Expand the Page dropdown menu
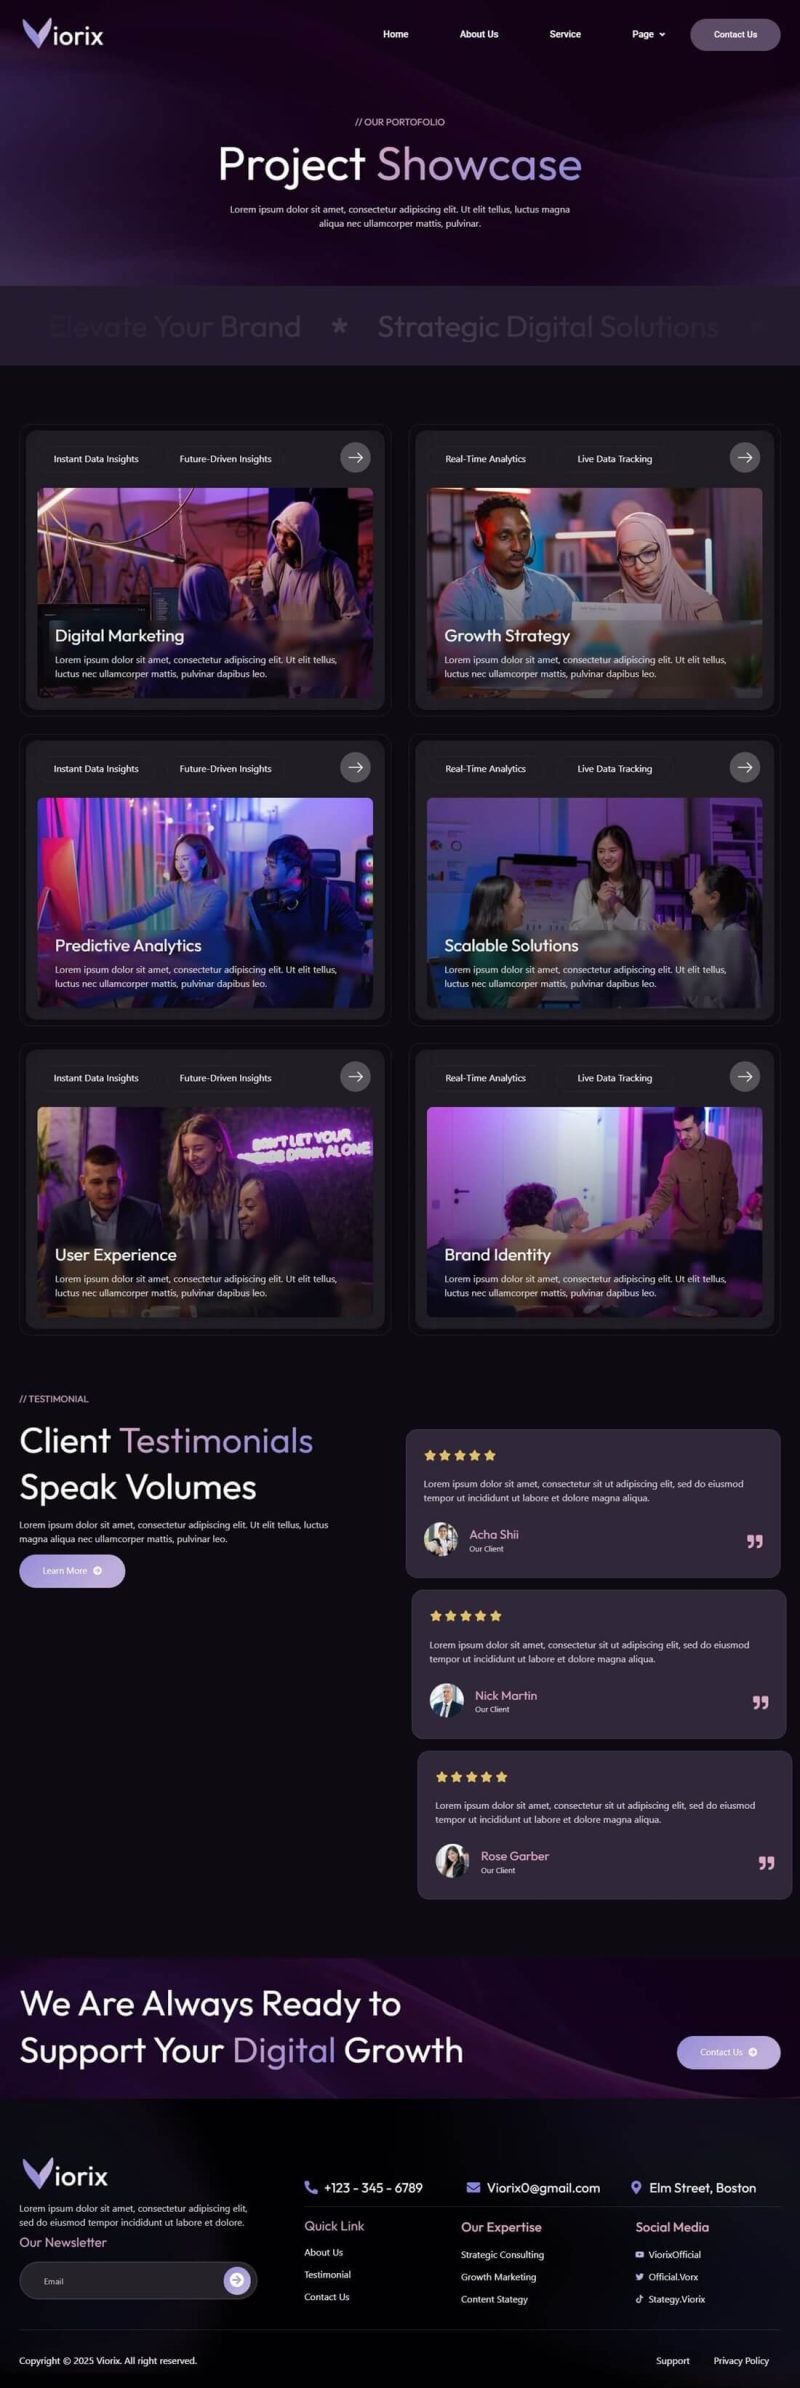The height and width of the screenshot is (2388, 800). click(648, 34)
